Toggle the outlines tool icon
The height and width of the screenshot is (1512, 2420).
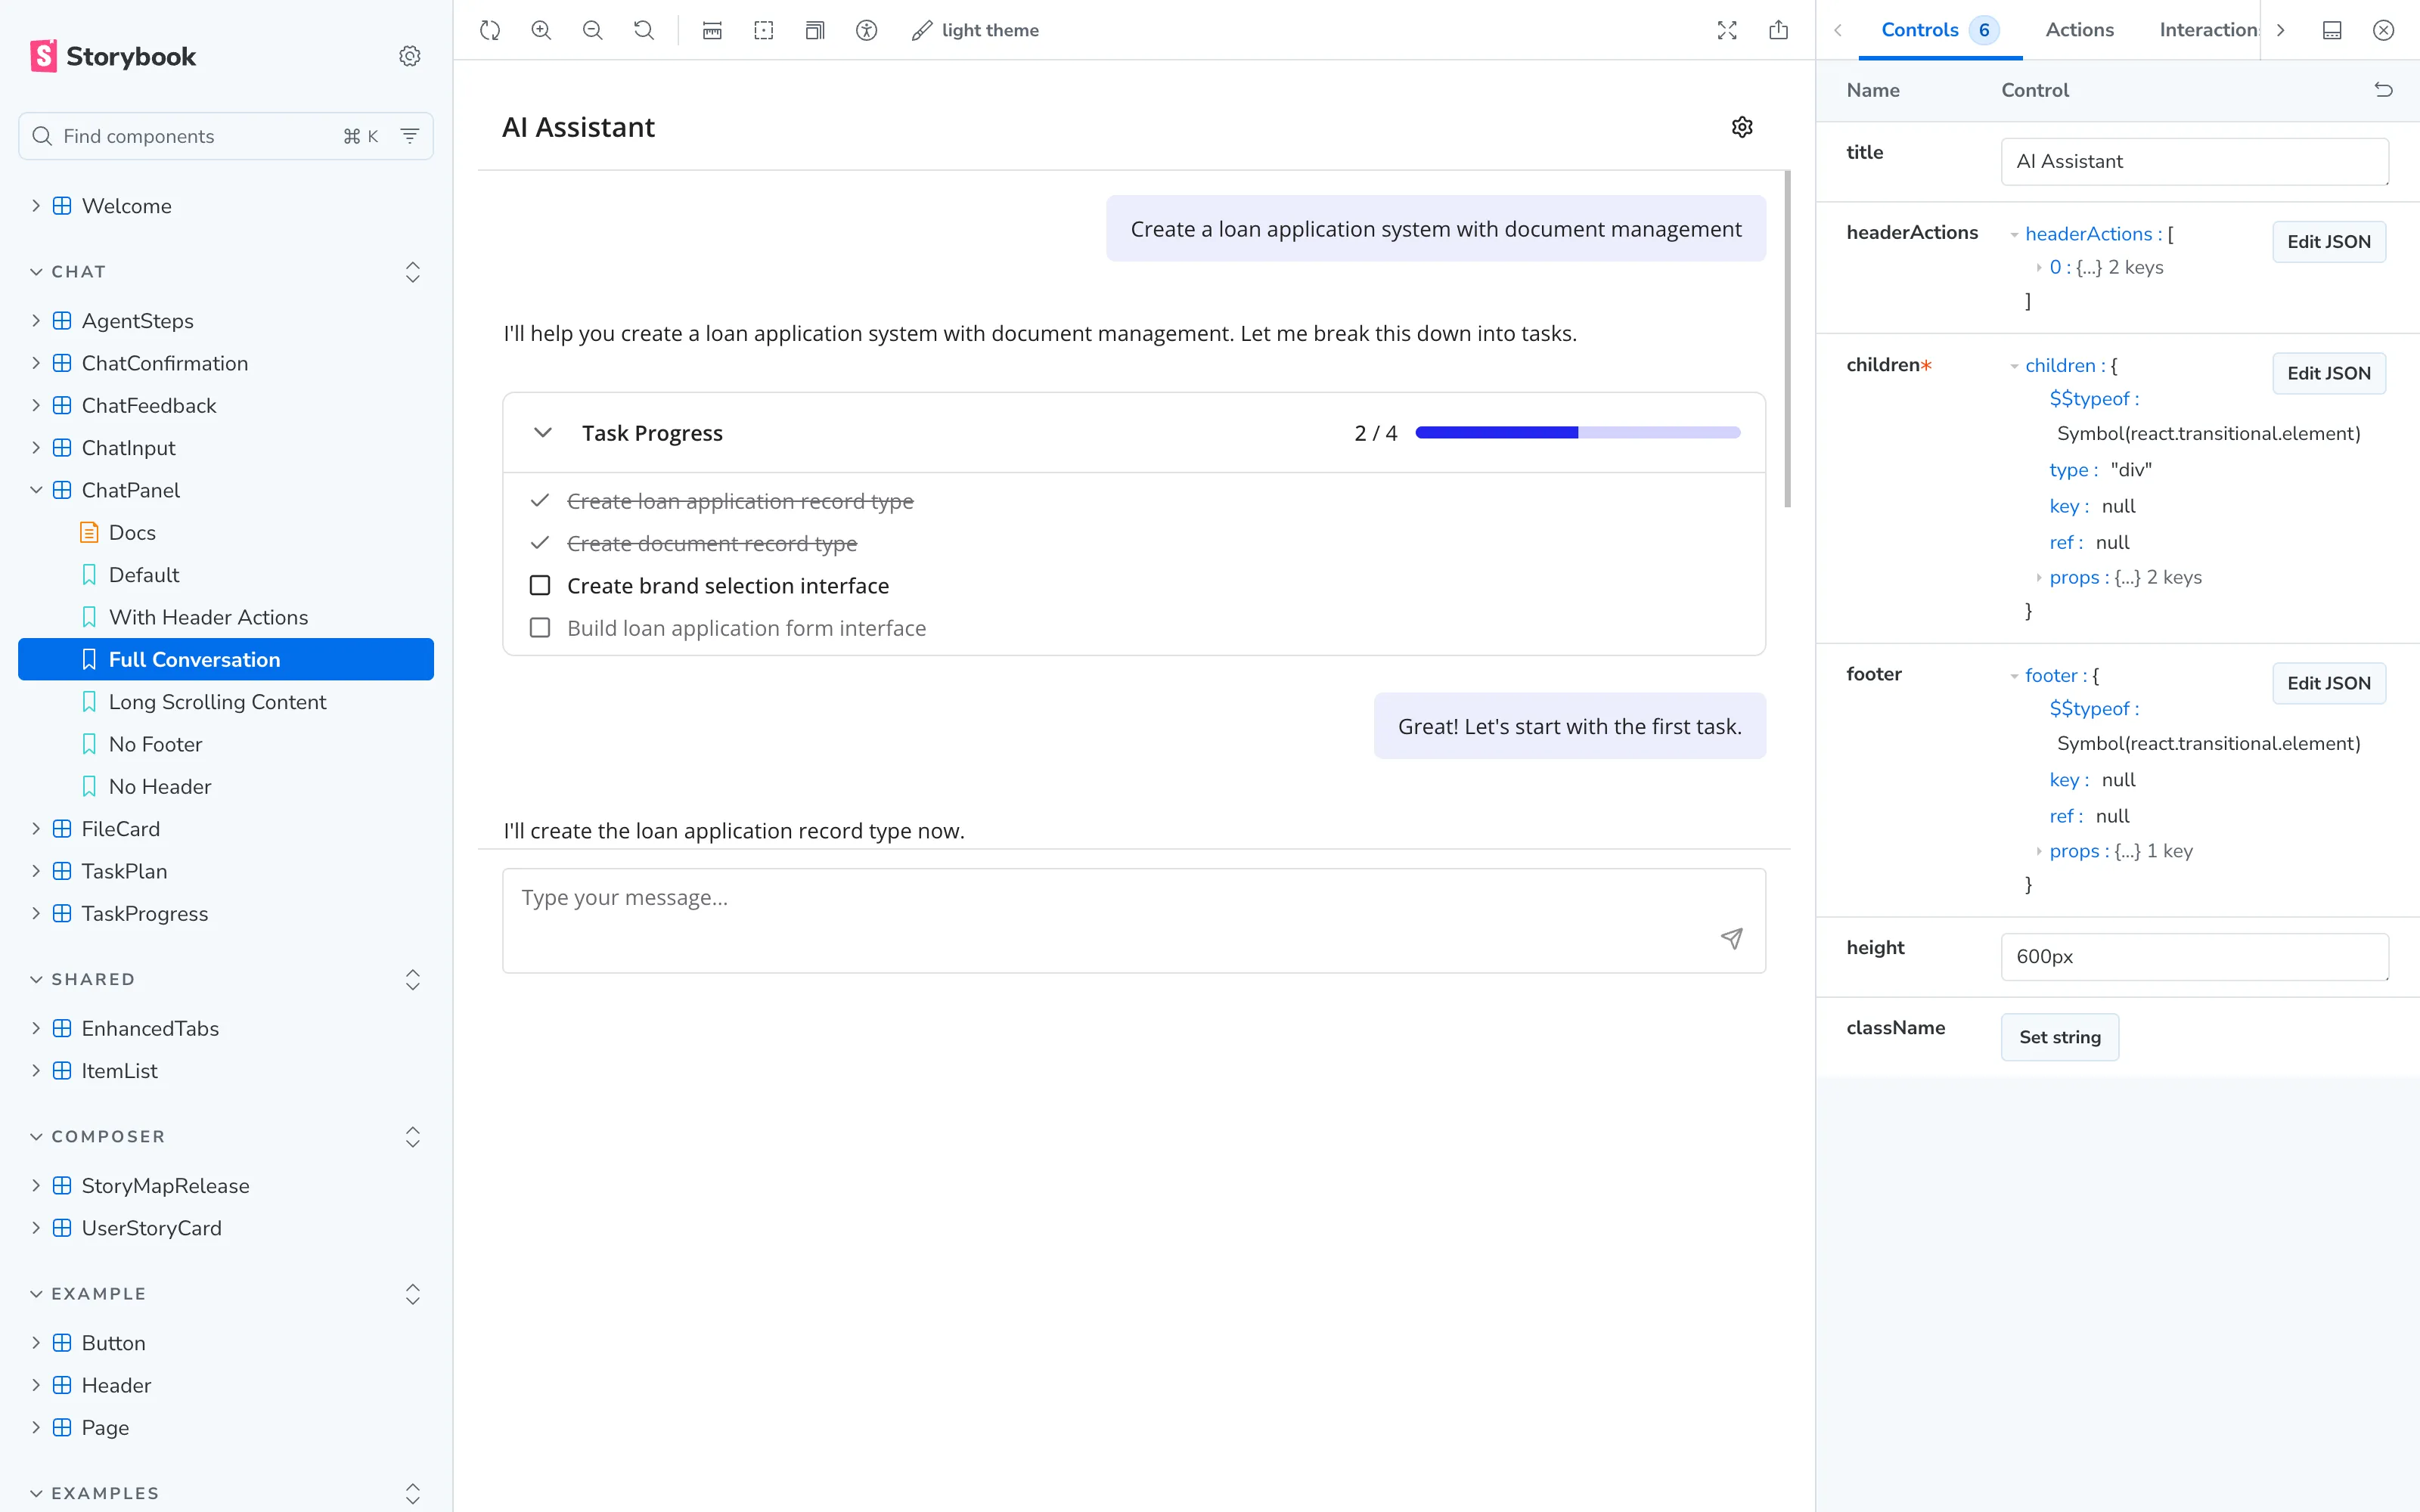[763, 30]
